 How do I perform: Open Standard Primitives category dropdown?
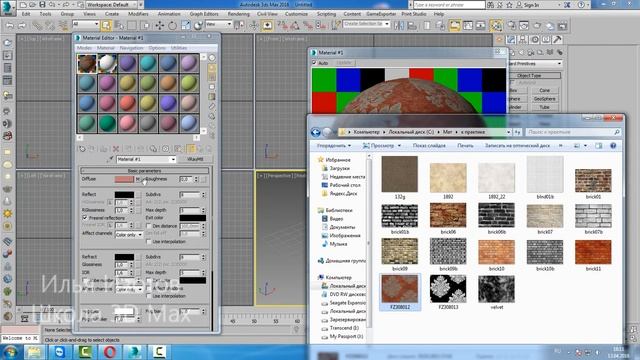535,64
